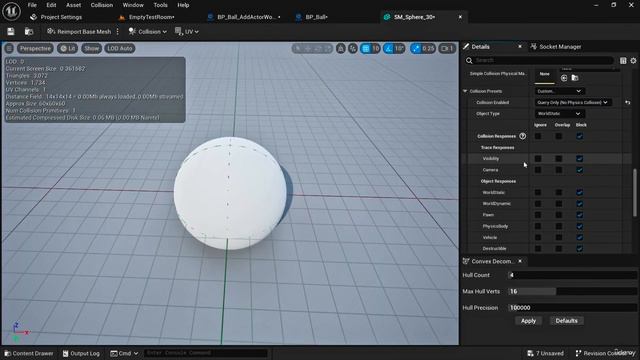Click the Browse to asset in Content Browser icon
This screenshot has width=640, height=360.
(x=29, y=31)
